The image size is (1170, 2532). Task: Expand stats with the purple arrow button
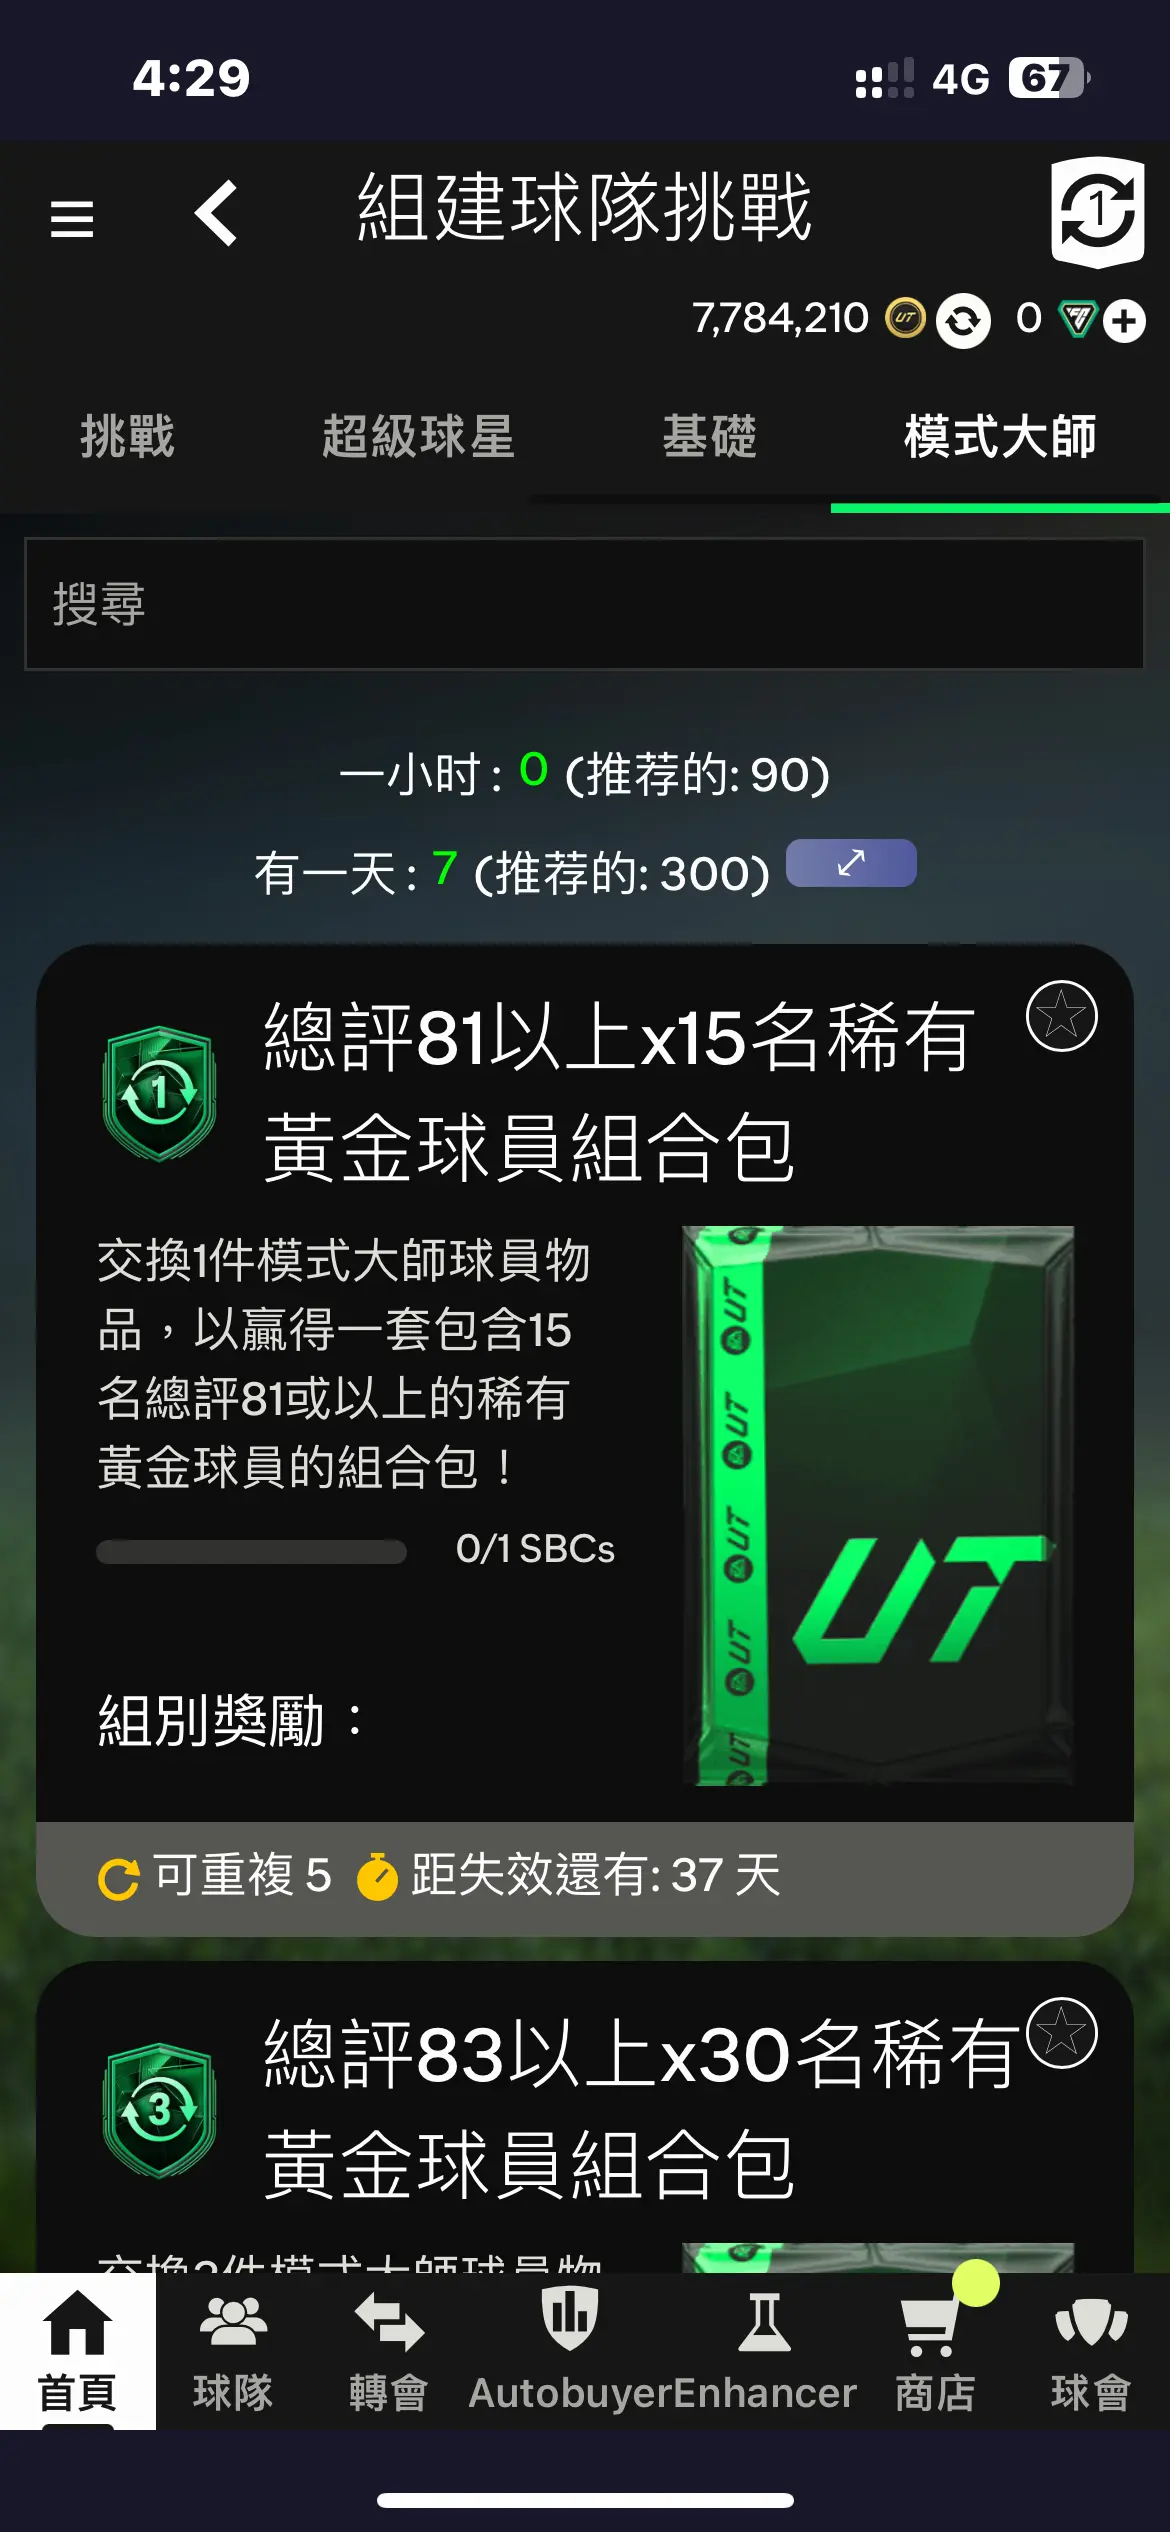851,863
